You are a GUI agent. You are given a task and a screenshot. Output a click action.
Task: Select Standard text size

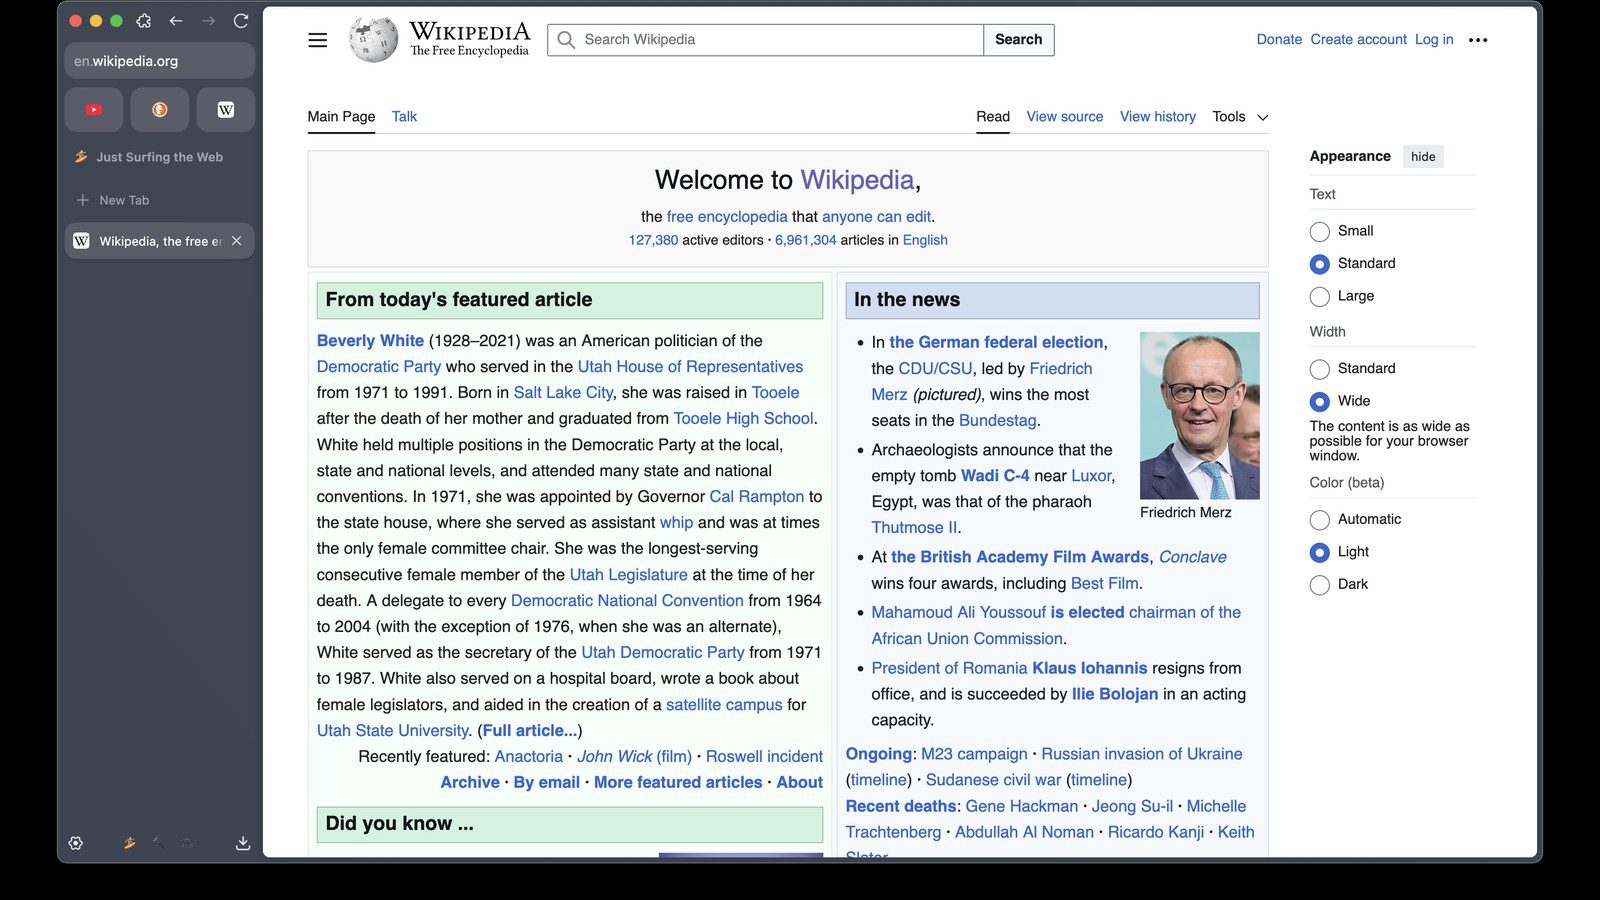(x=1320, y=264)
